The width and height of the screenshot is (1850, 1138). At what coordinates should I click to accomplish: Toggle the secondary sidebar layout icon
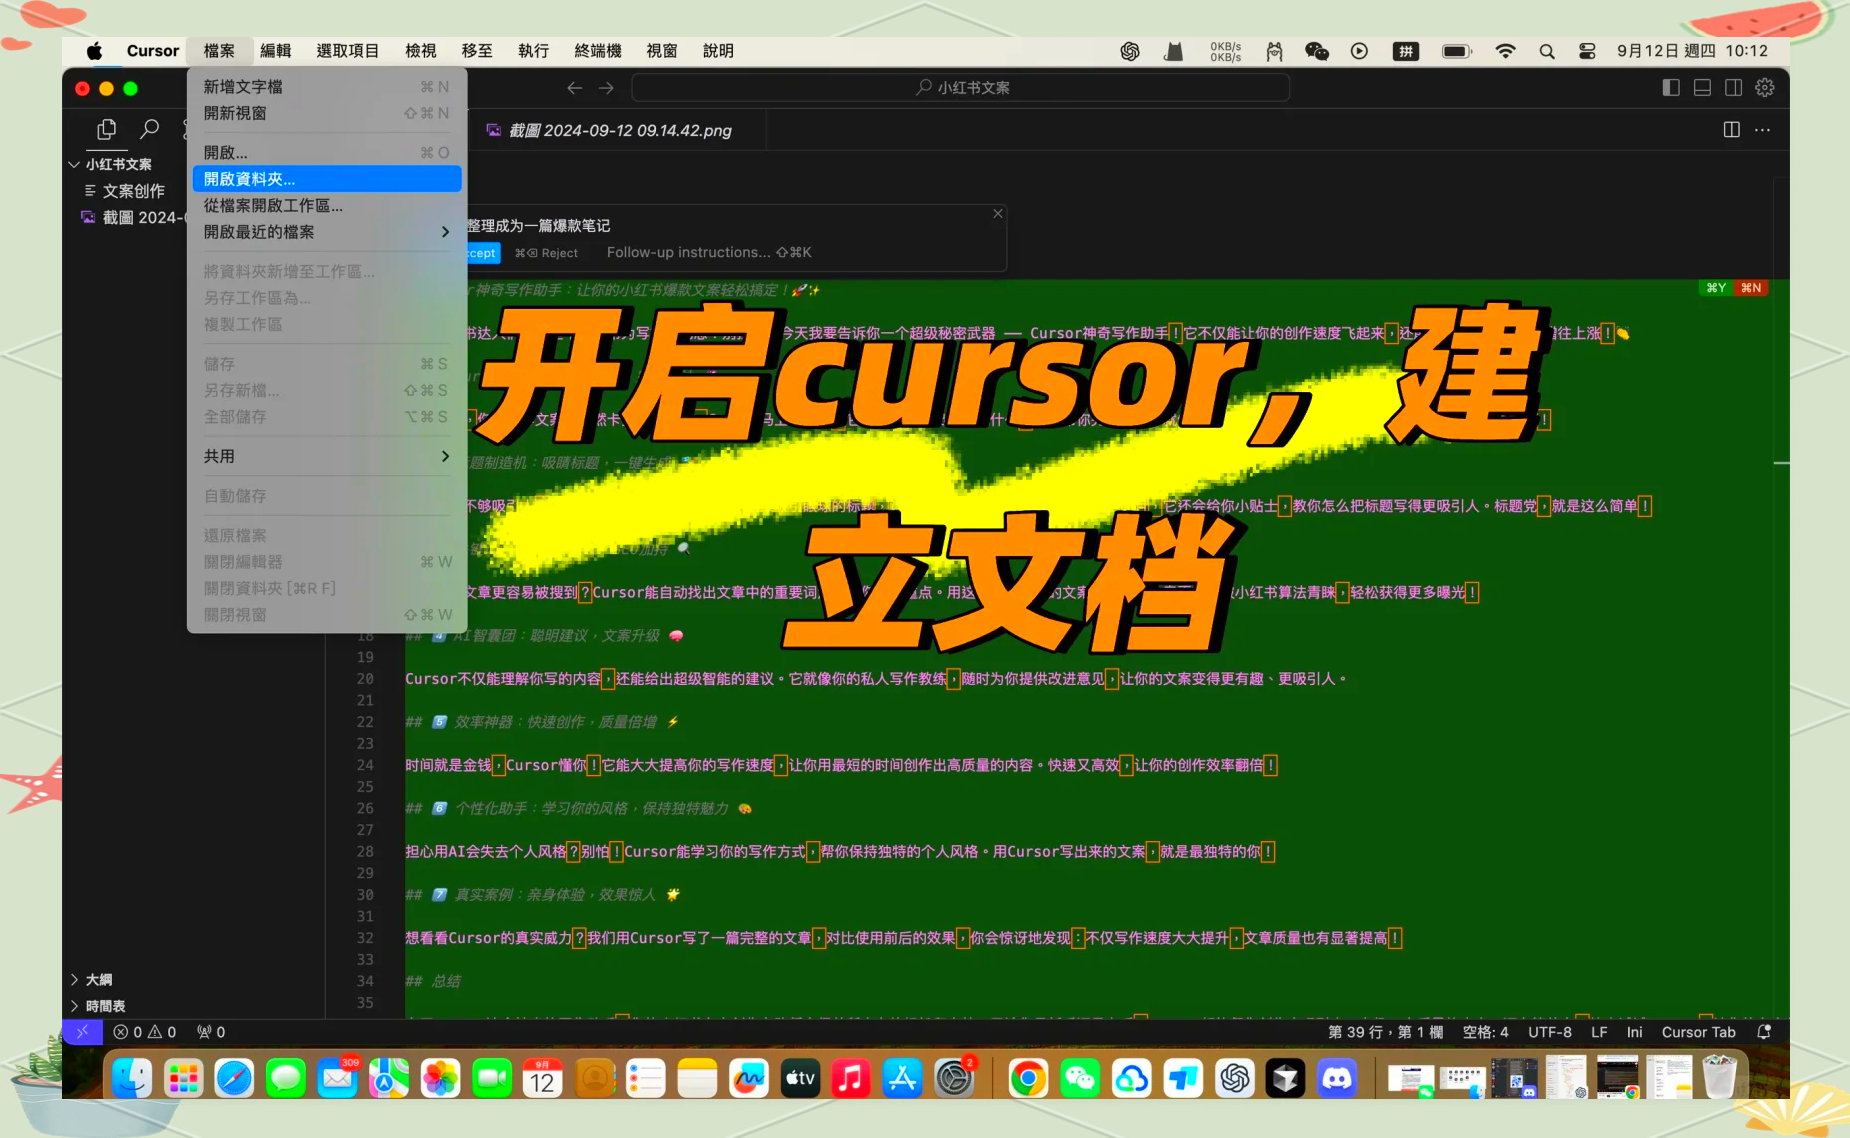coord(1733,88)
